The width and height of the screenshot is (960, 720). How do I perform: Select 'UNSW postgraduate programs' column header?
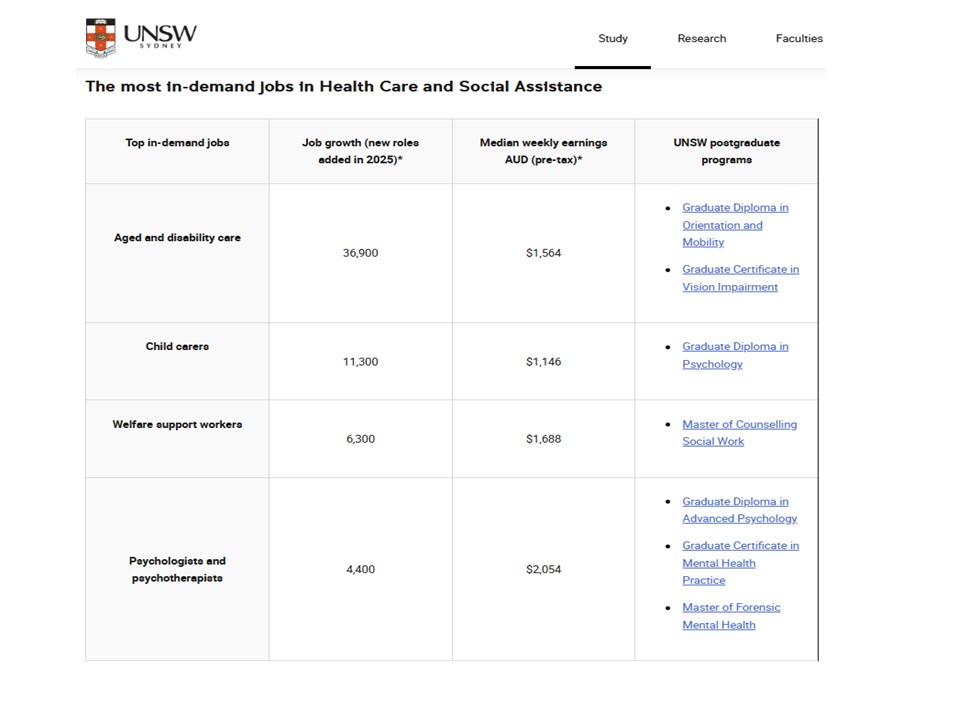pyautogui.click(x=726, y=151)
